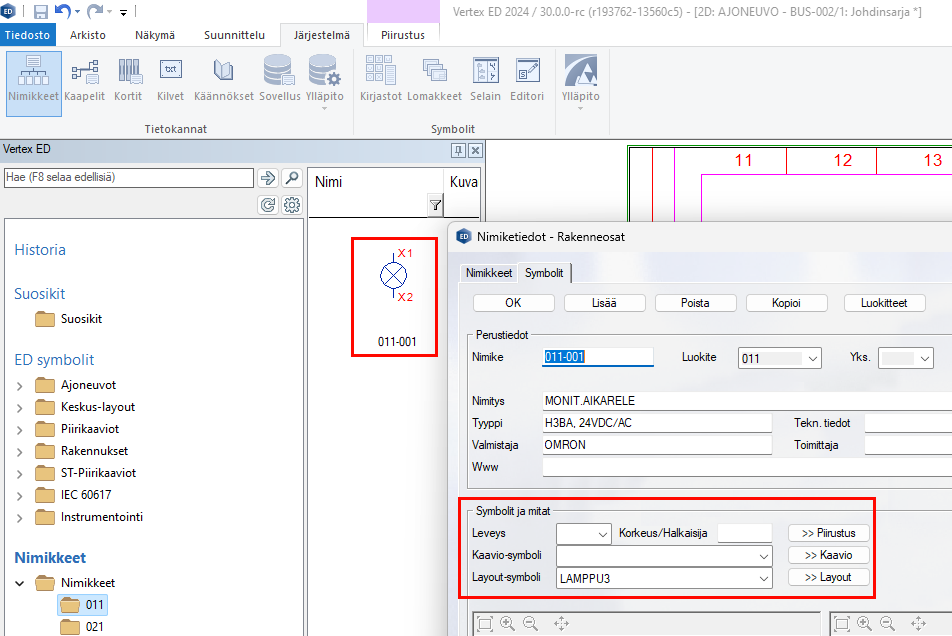Click the Nimitys text field
The image size is (952, 636).
[745, 401]
